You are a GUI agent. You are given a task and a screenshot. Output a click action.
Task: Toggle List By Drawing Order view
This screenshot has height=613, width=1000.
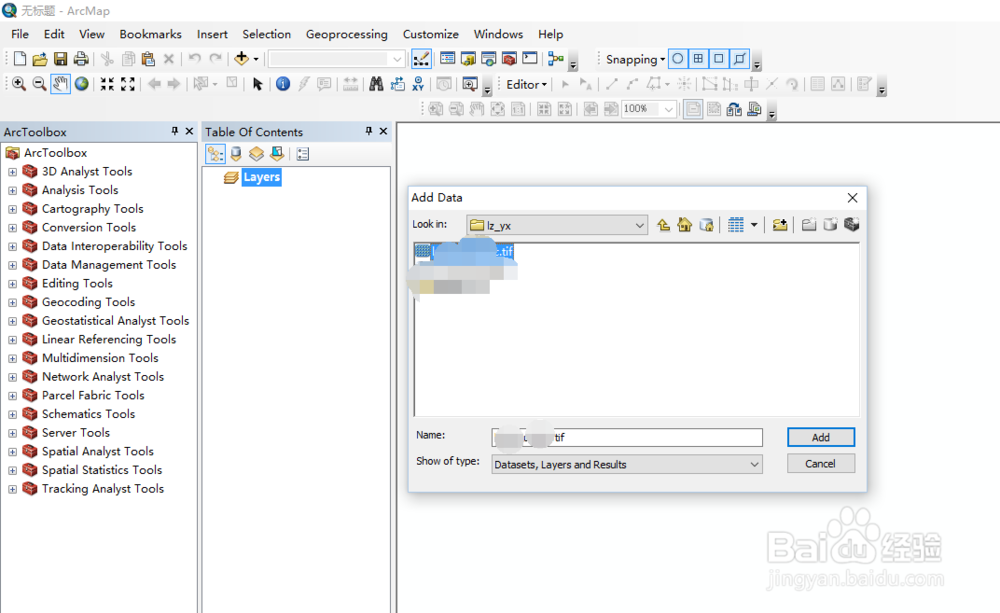[215, 154]
